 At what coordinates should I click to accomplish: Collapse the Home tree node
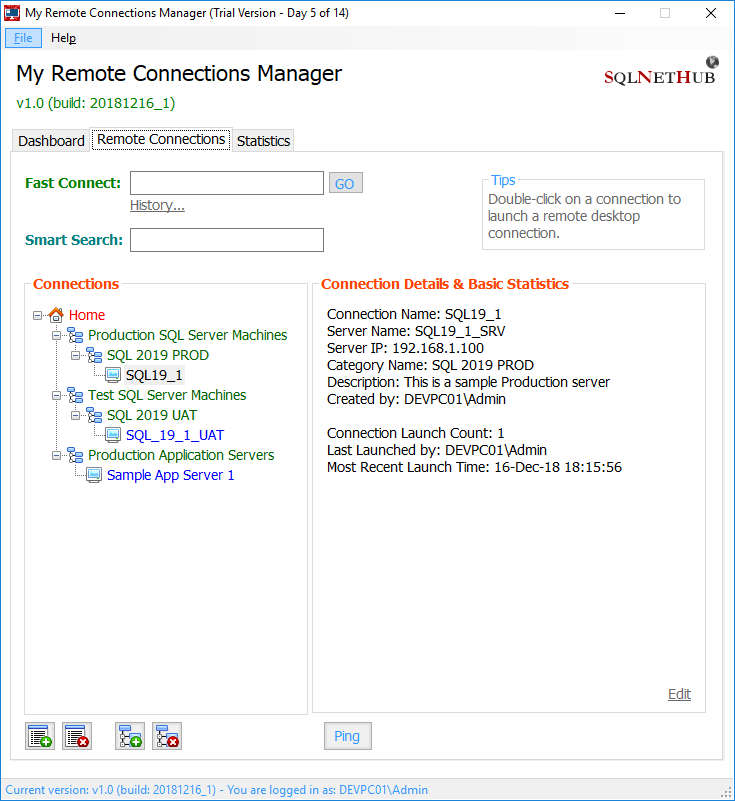point(37,315)
